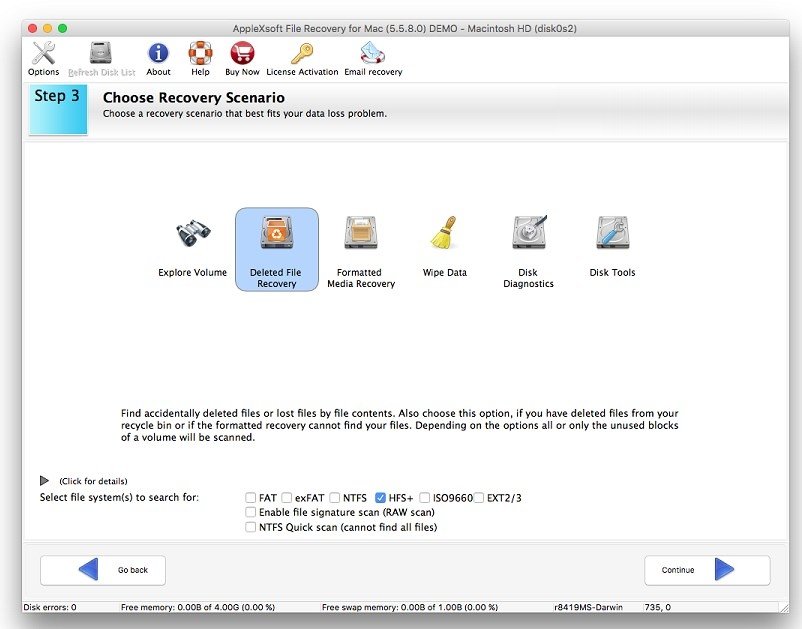The width and height of the screenshot is (802, 629).
Task: Enable the ISO9660 file system checkbox
Action: tap(425, 498)
